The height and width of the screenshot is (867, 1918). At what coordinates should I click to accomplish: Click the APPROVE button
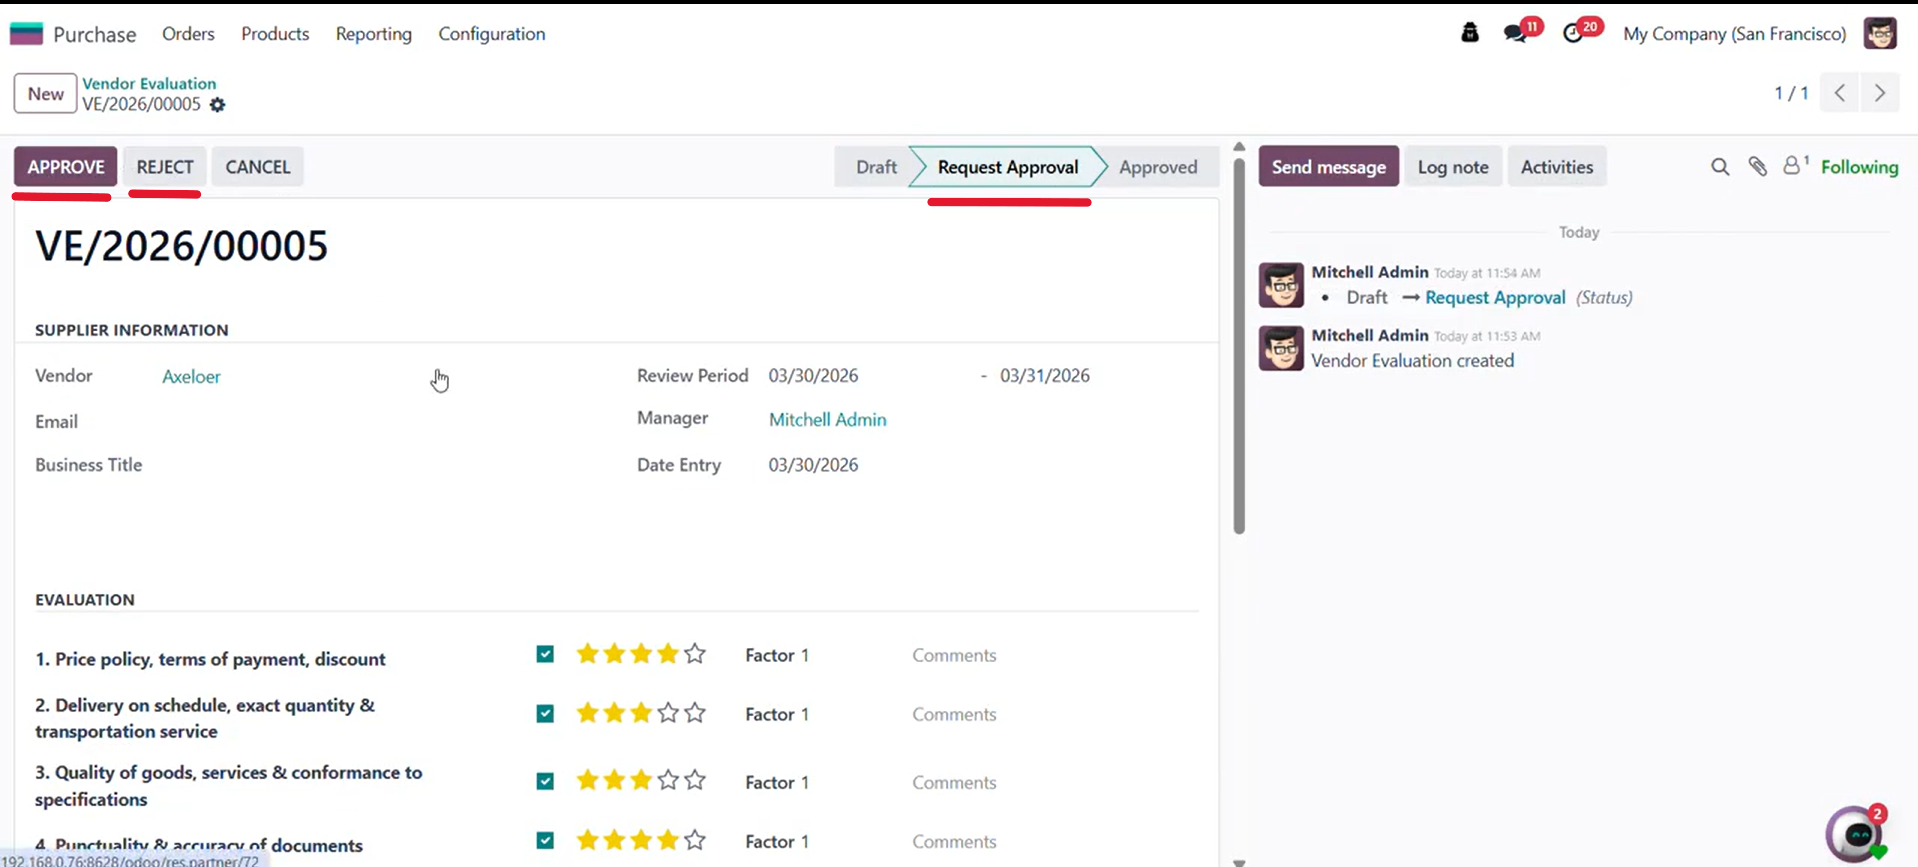[66, 167]
